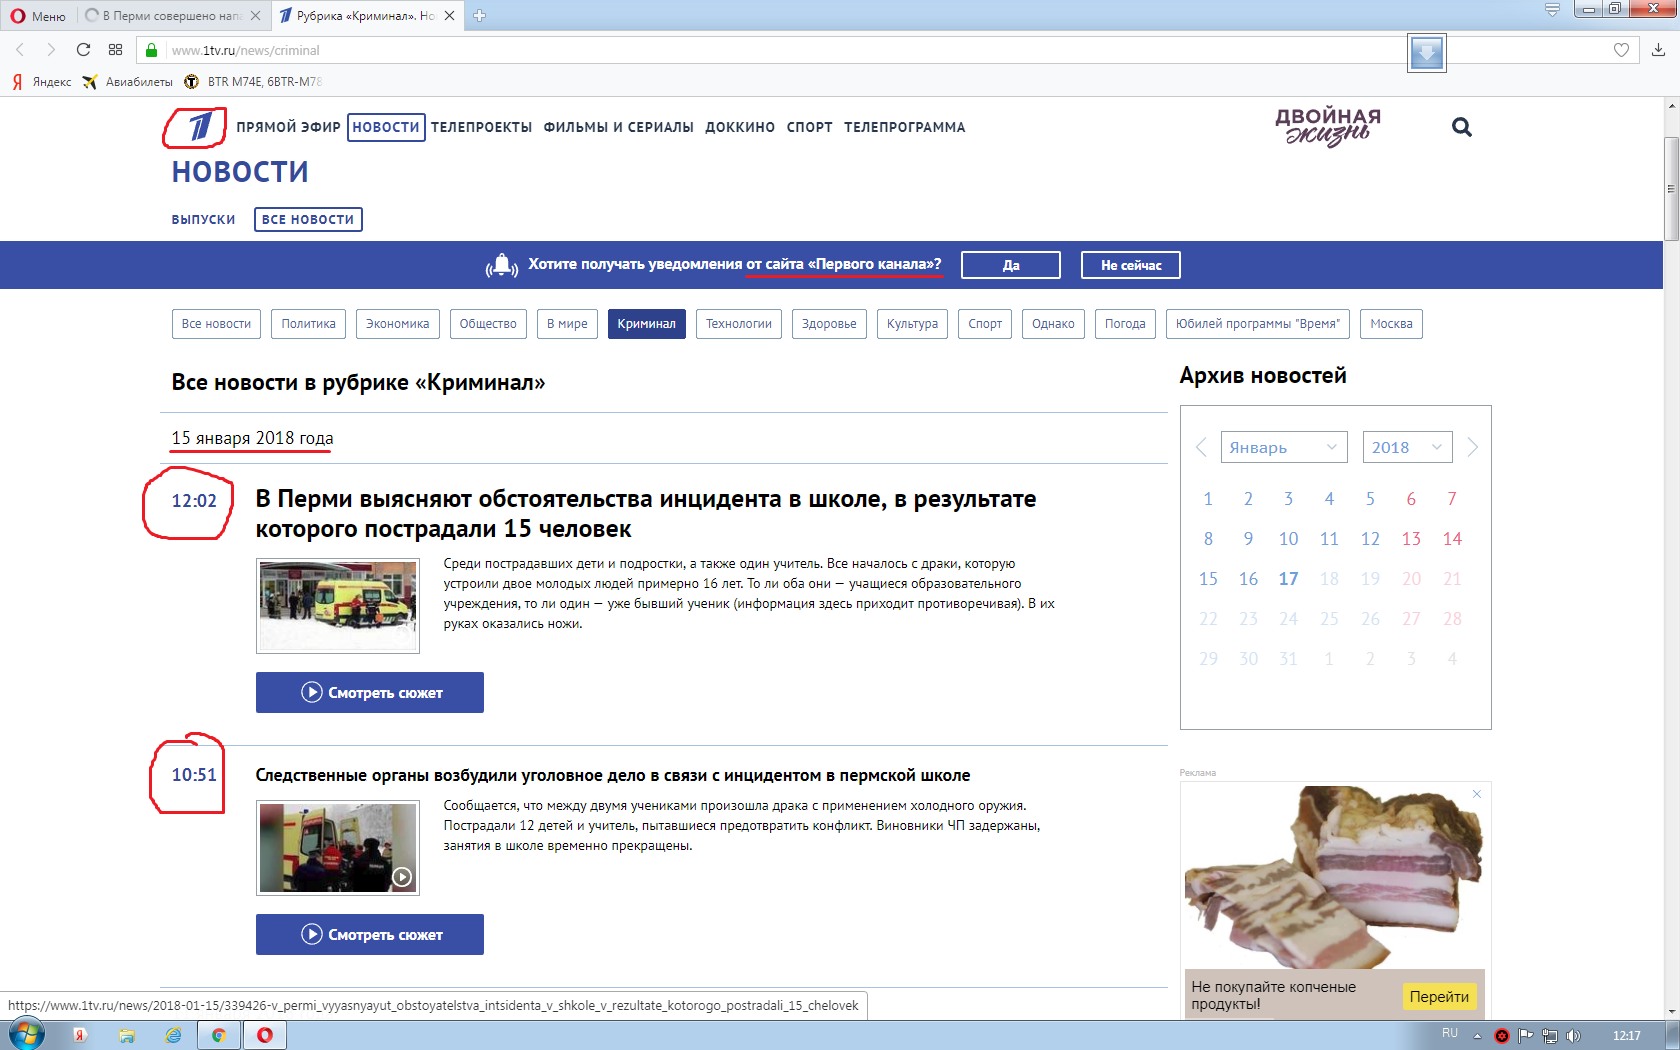
Task: Click the Channel One logo
Action: tap(199, 127)
